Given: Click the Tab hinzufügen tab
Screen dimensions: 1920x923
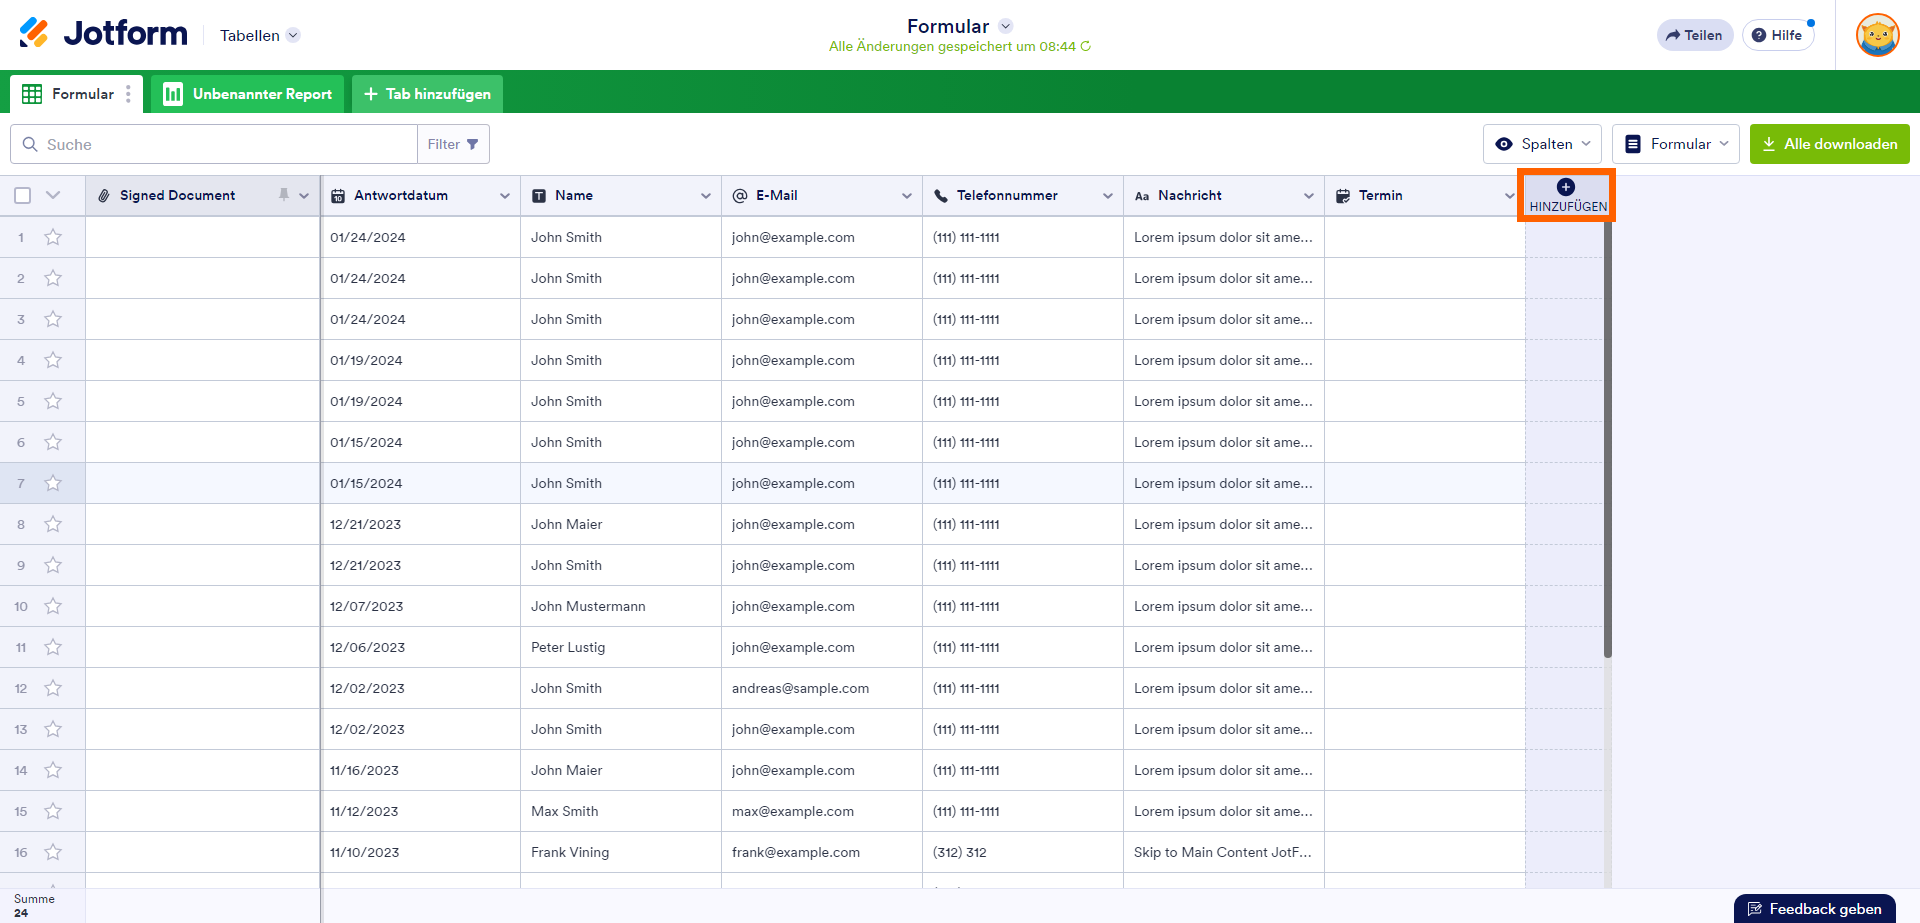Looking at the screenshot, I should pos(427,94).
